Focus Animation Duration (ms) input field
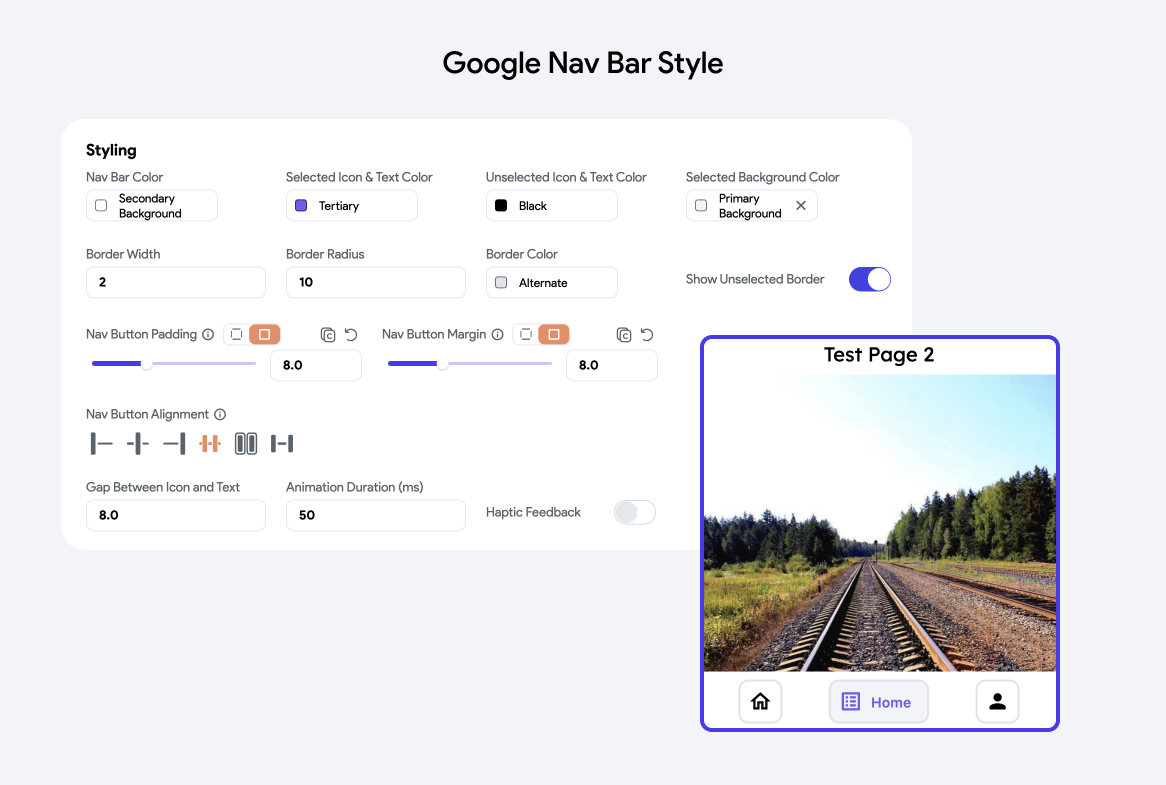1166x785 pixels. (x=376, y=515)
